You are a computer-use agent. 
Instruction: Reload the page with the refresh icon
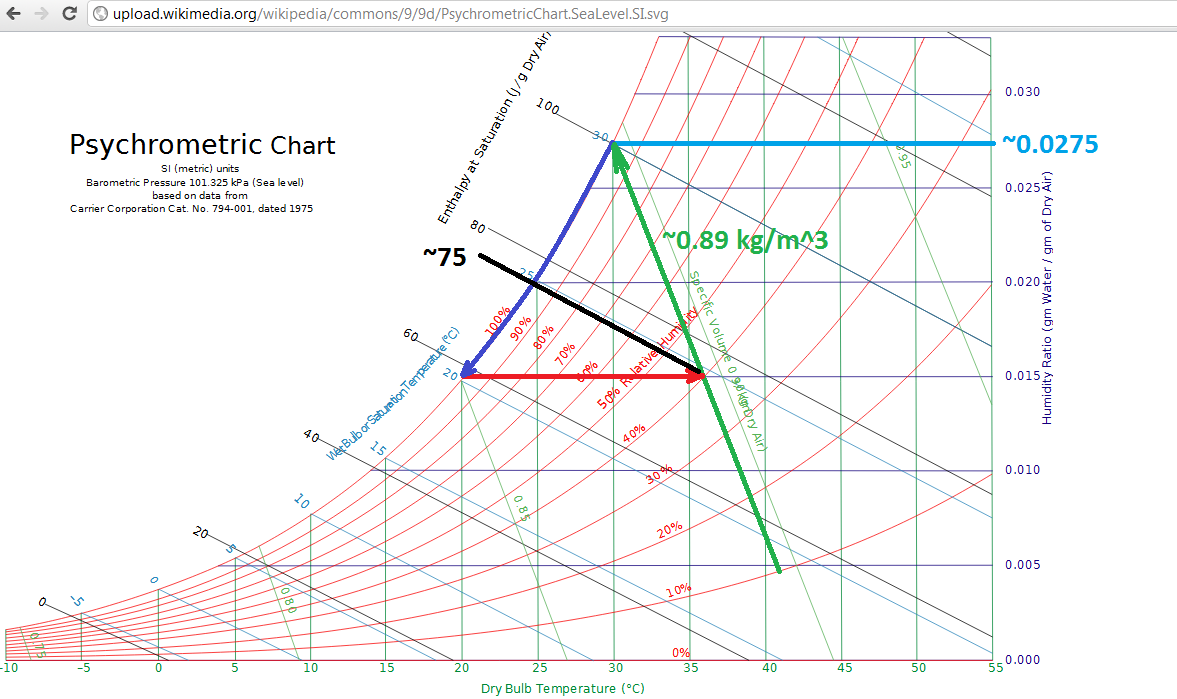pos(69,14)
